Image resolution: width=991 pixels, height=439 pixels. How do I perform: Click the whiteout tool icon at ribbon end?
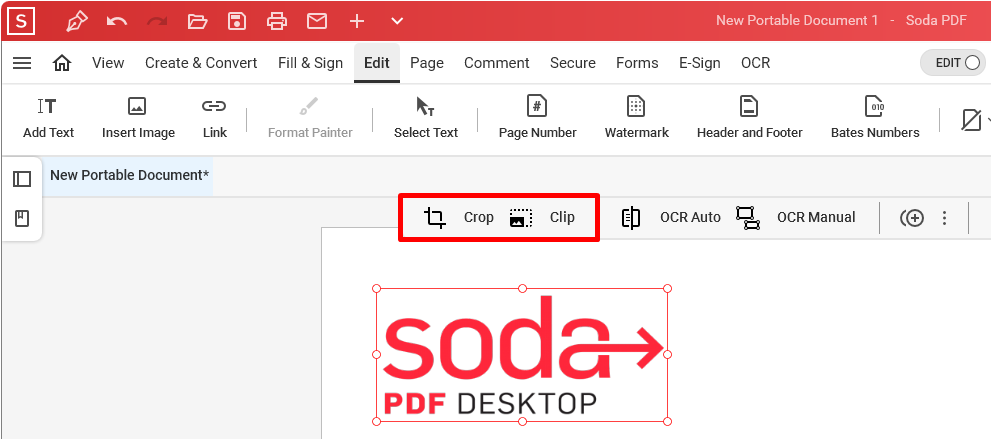tap(971, 119)
